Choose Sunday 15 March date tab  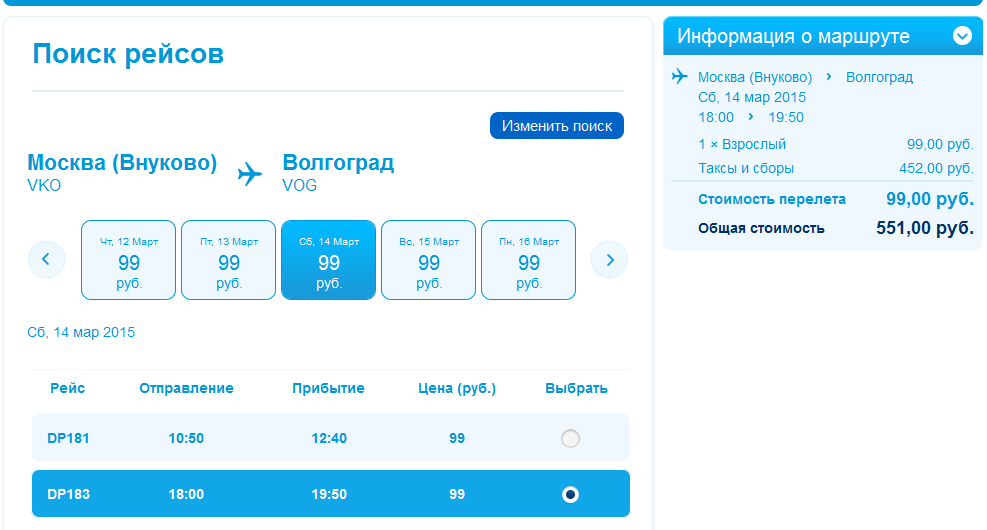click(429, 260)
